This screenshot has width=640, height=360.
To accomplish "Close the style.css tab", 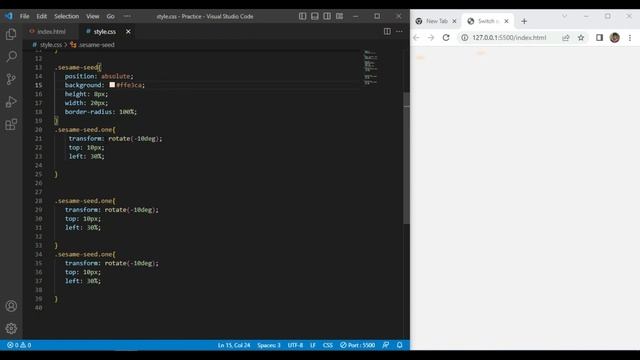I will tap(128, 31).
